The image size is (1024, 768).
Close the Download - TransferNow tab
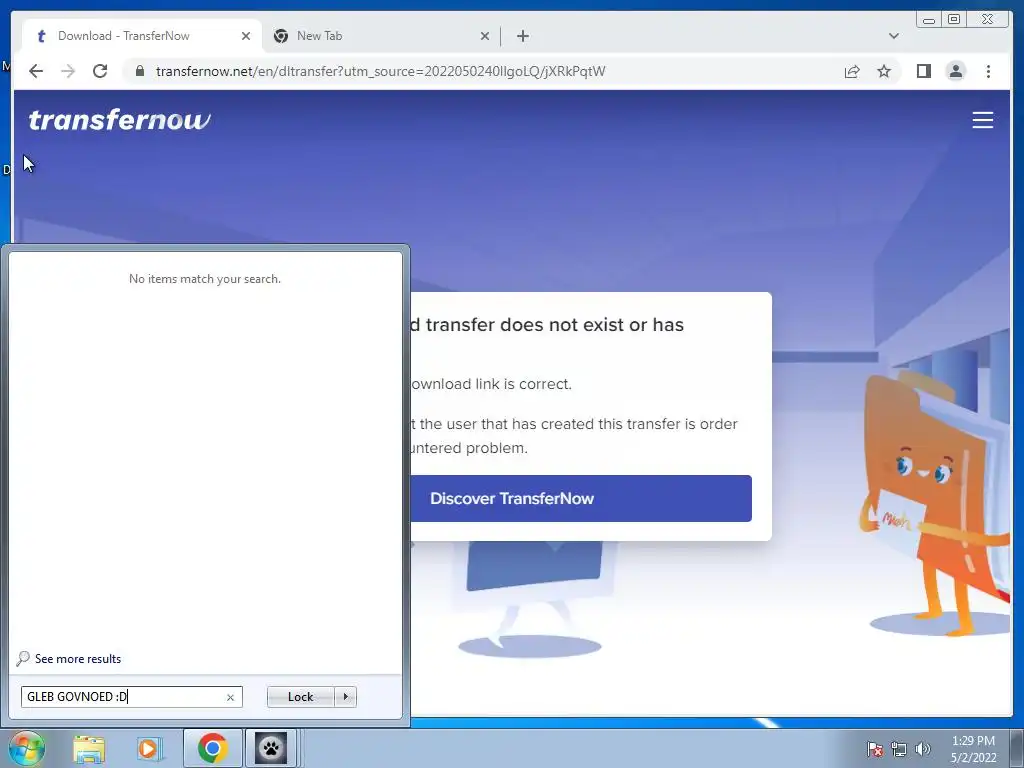click(246, 36)
